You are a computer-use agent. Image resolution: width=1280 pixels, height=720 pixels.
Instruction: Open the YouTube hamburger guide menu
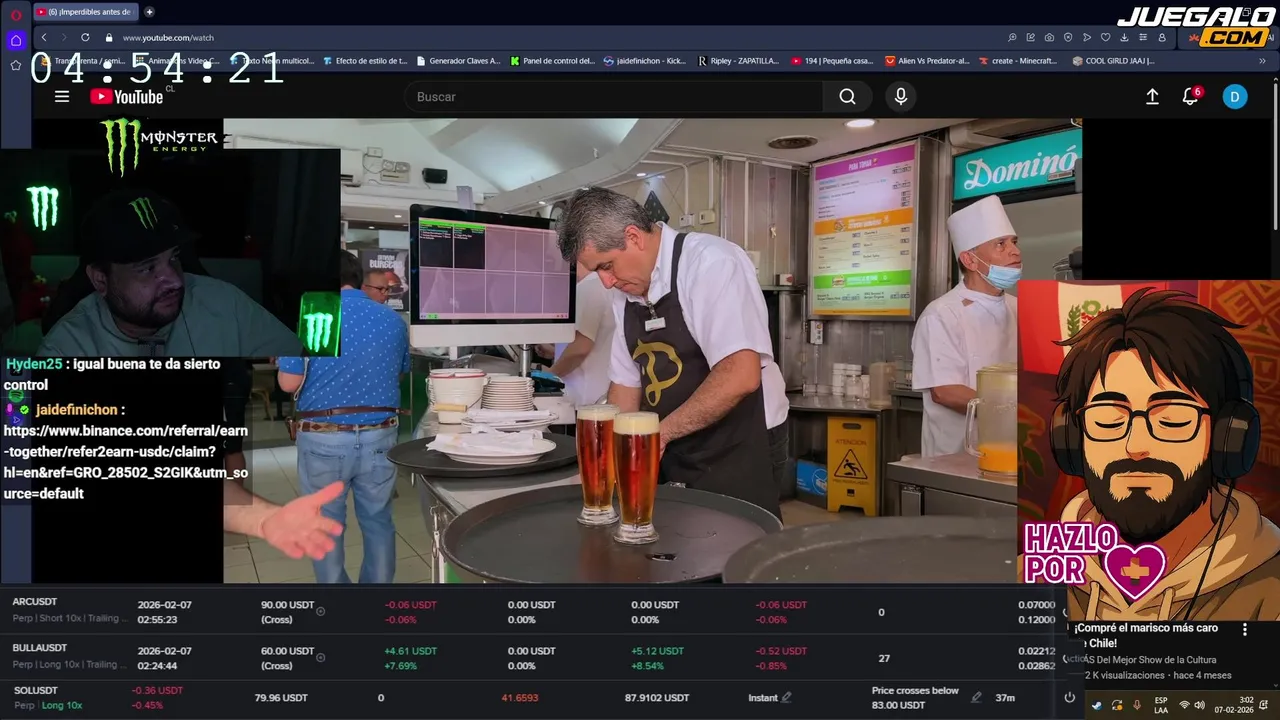62,96
